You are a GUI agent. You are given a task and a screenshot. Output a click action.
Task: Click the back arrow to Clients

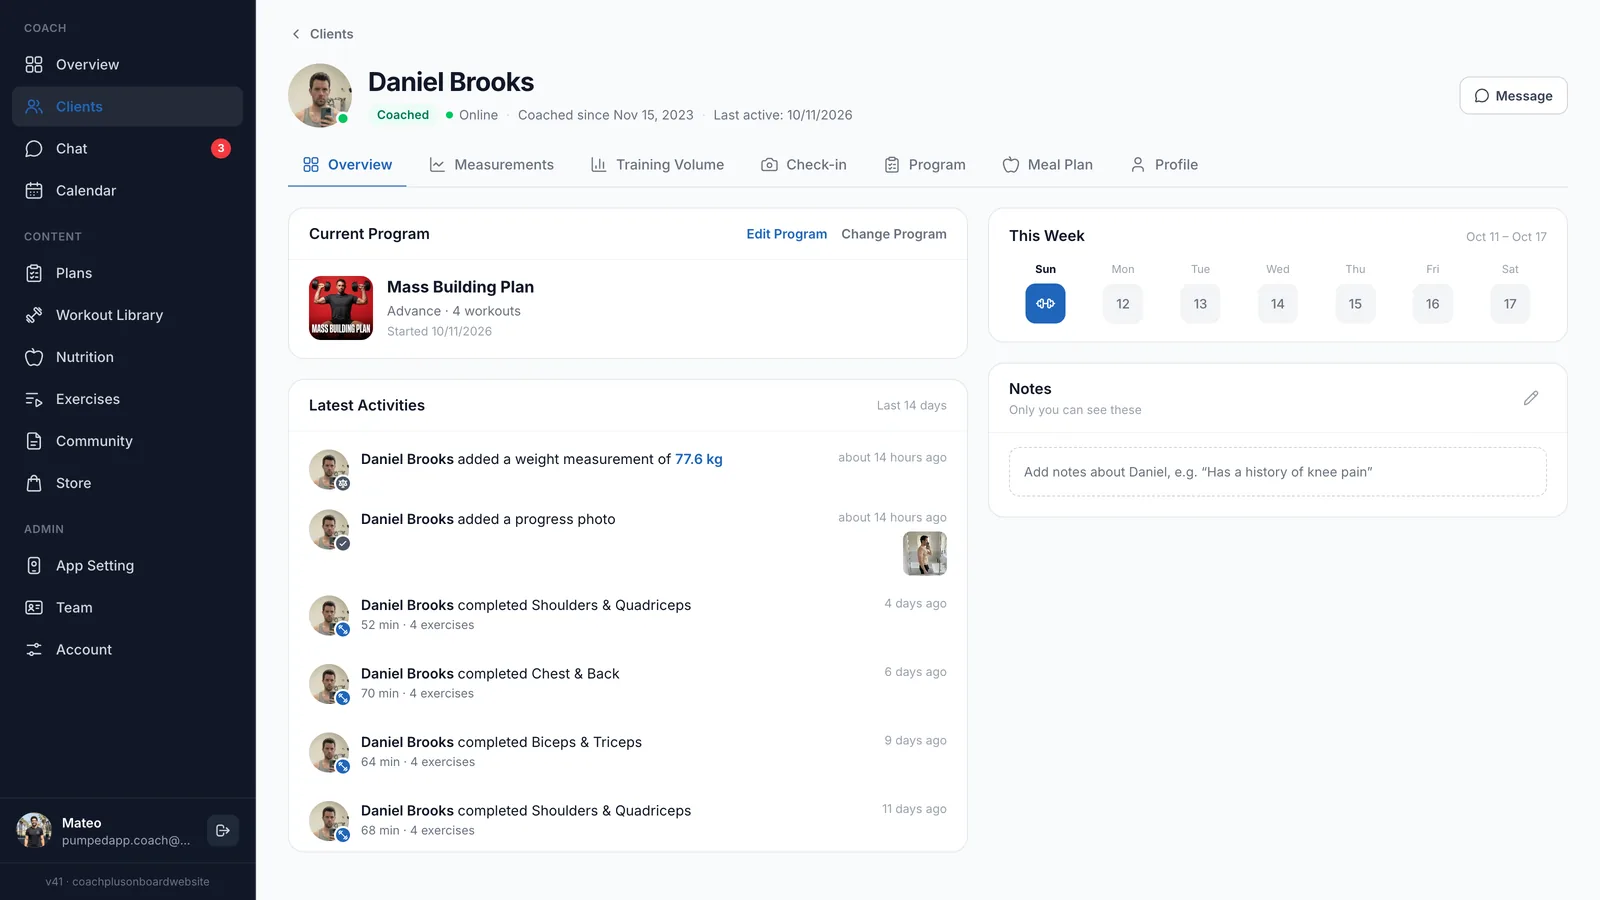tap(296, 34)
